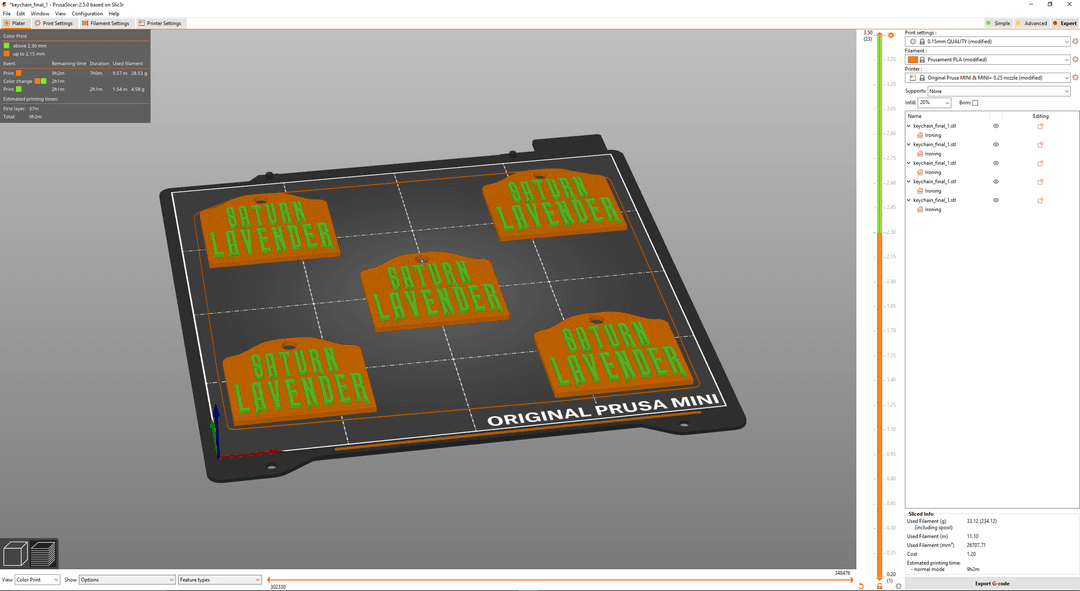Hide the first keychain_final_1.stl object
The image size is (1080, 591).
[x=997, y=125]
